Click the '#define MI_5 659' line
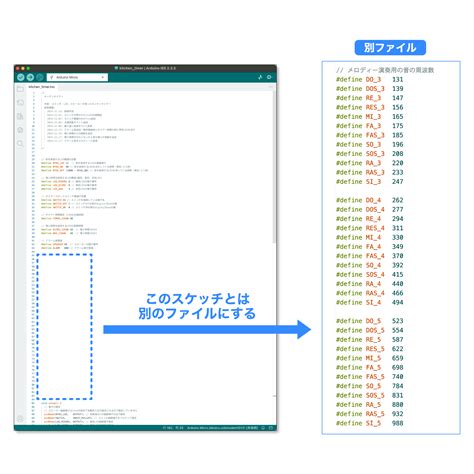The width and height of the screenshot is (474, 474). [369, 358]
